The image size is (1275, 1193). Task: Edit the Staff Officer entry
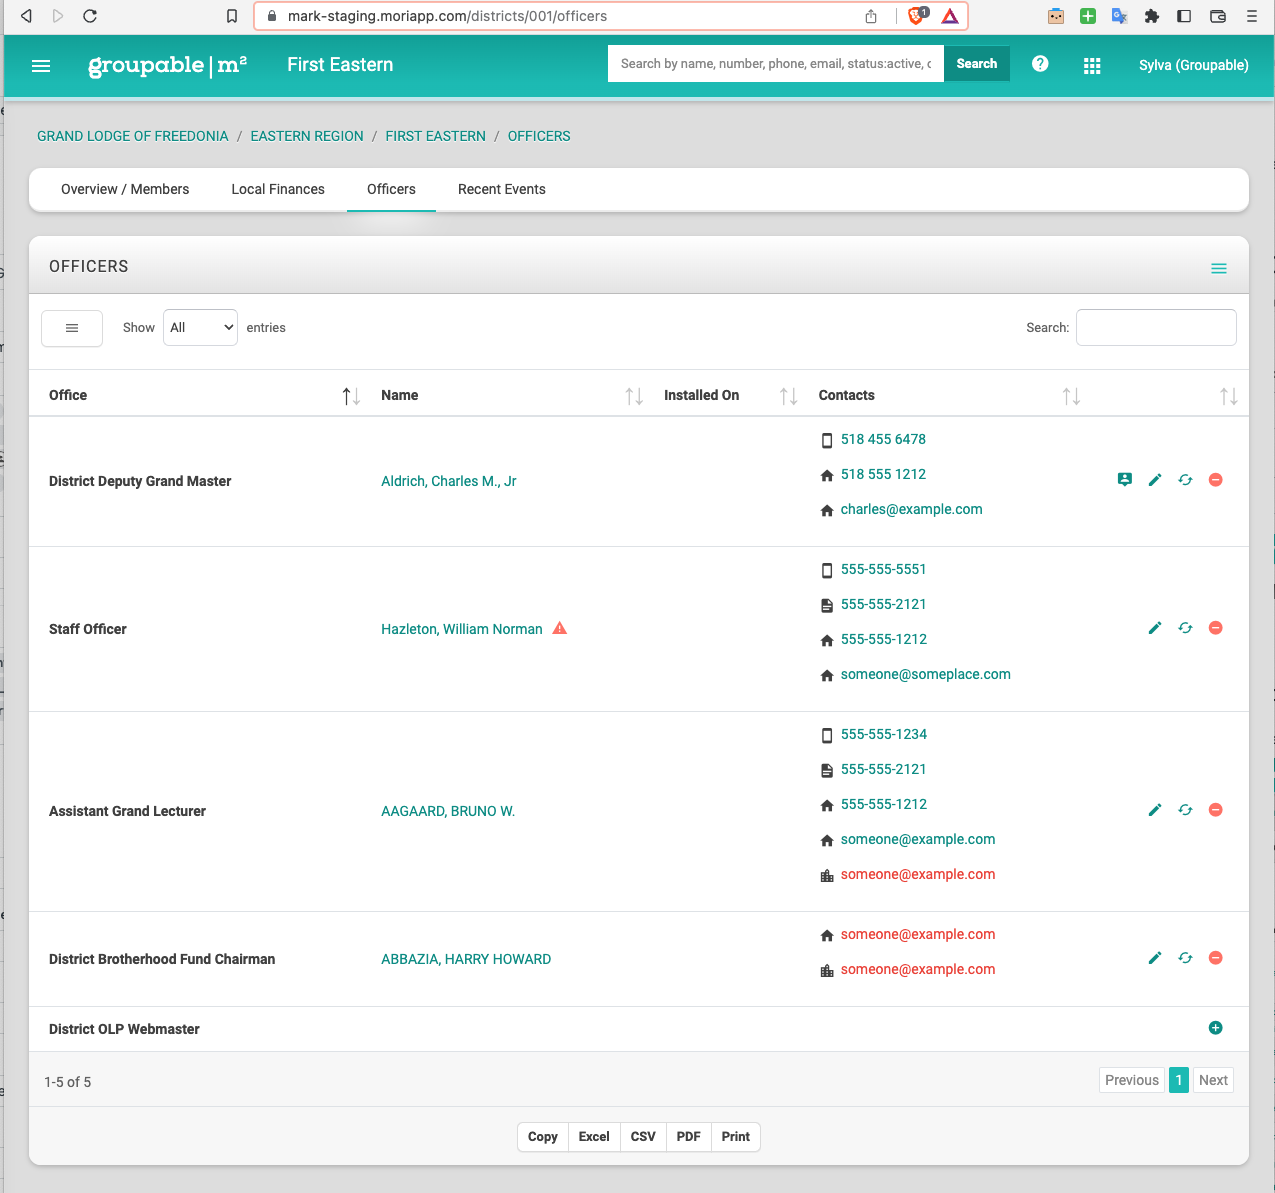pos(1155,628)
